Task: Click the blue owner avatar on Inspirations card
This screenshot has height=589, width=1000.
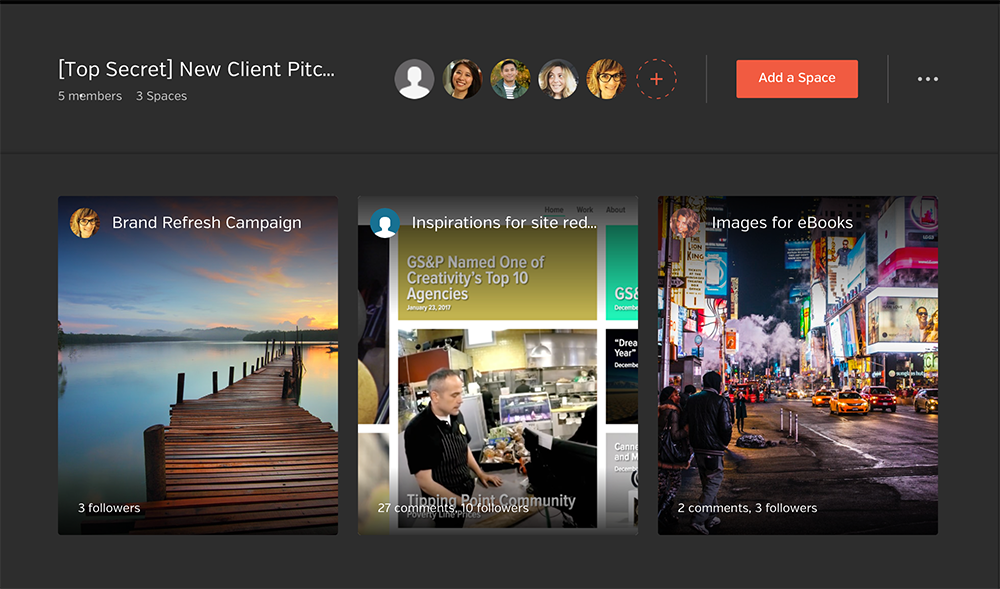Action: click(x=385, y=223)
